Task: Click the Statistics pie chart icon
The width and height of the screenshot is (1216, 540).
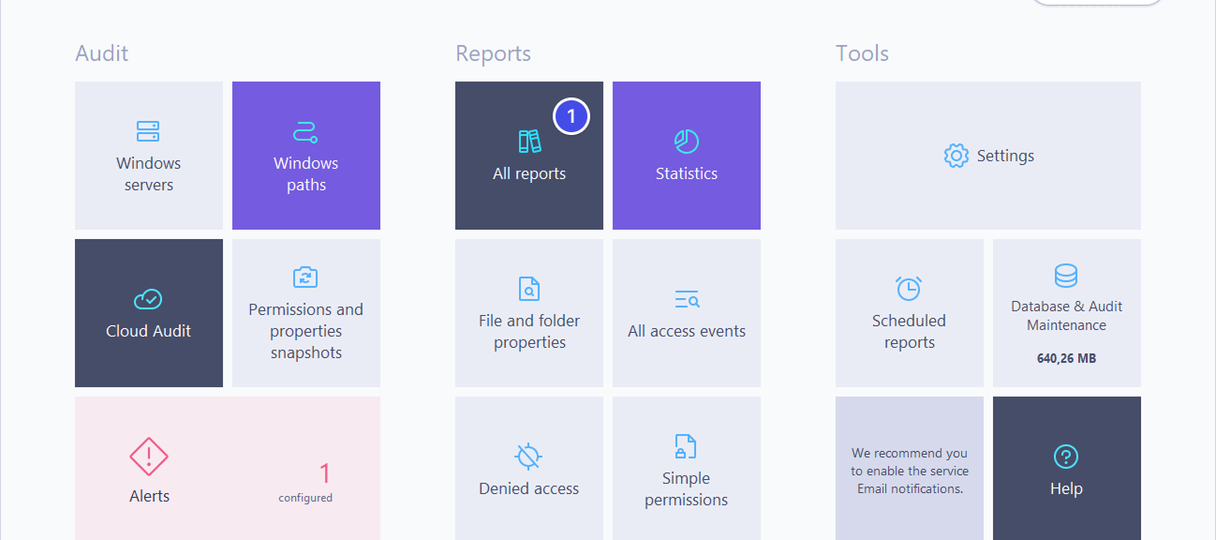Action: [686, 141]
